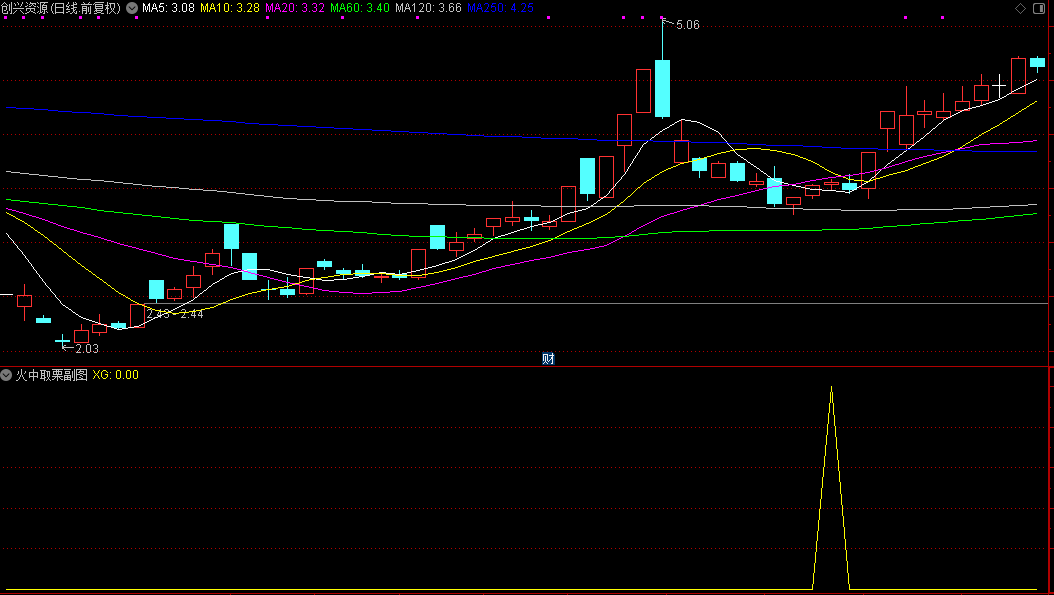Expand the 火中取栗副图 indicator dropdown arrow
The height and width of the screenshot is (595, 1054).
[6, 375]
